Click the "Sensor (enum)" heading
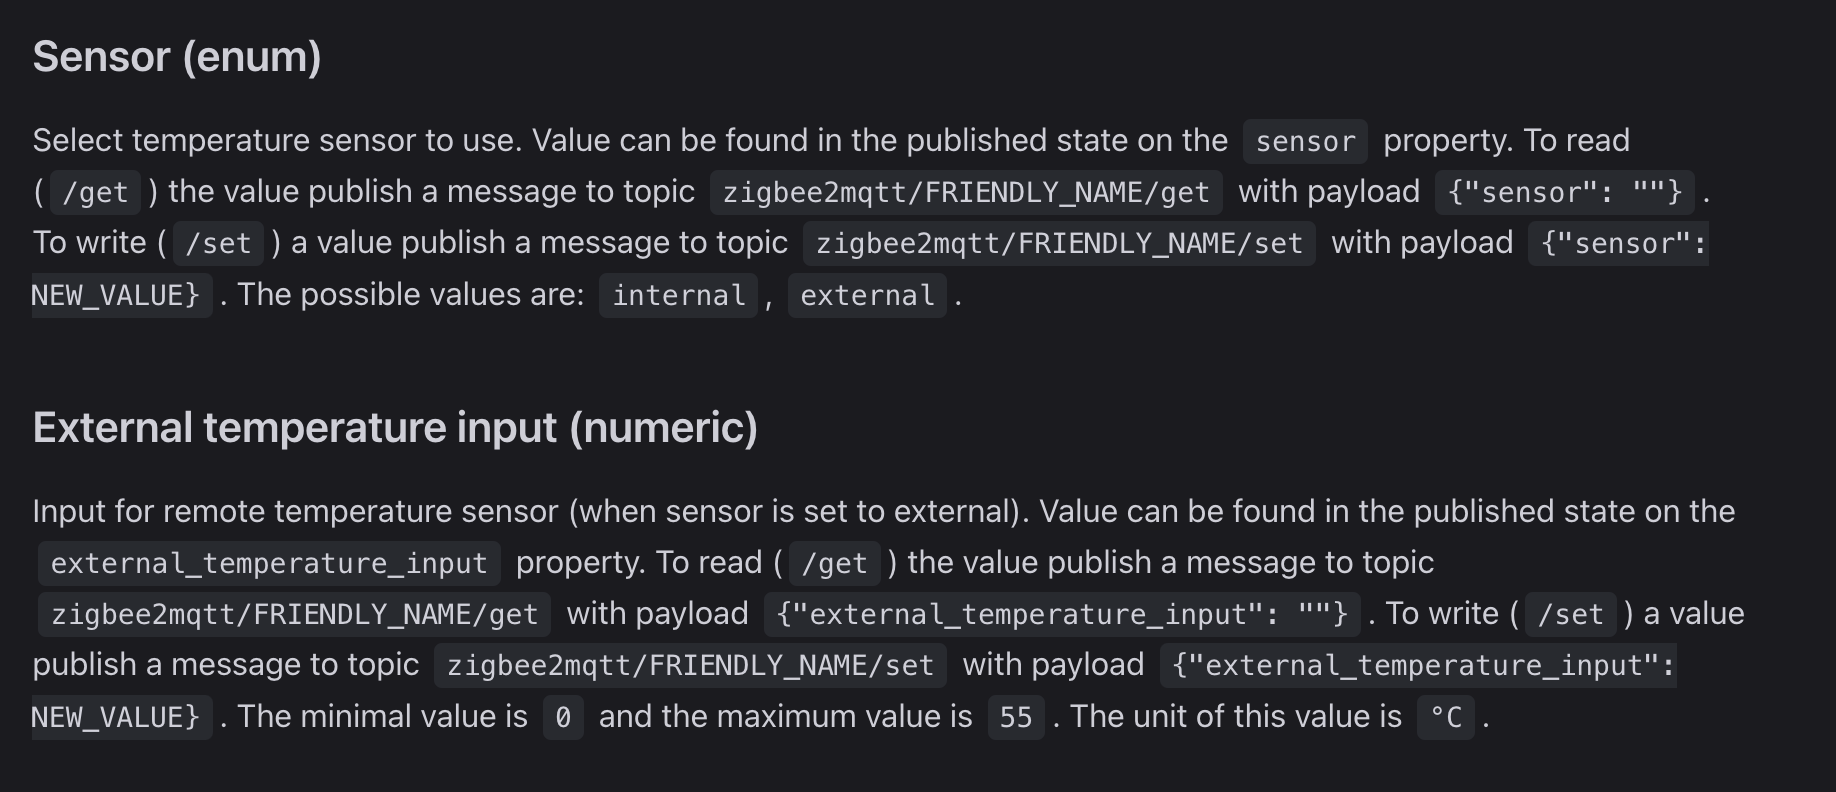This screenshot has width=1836, height=792. click(x=177, y=57)
